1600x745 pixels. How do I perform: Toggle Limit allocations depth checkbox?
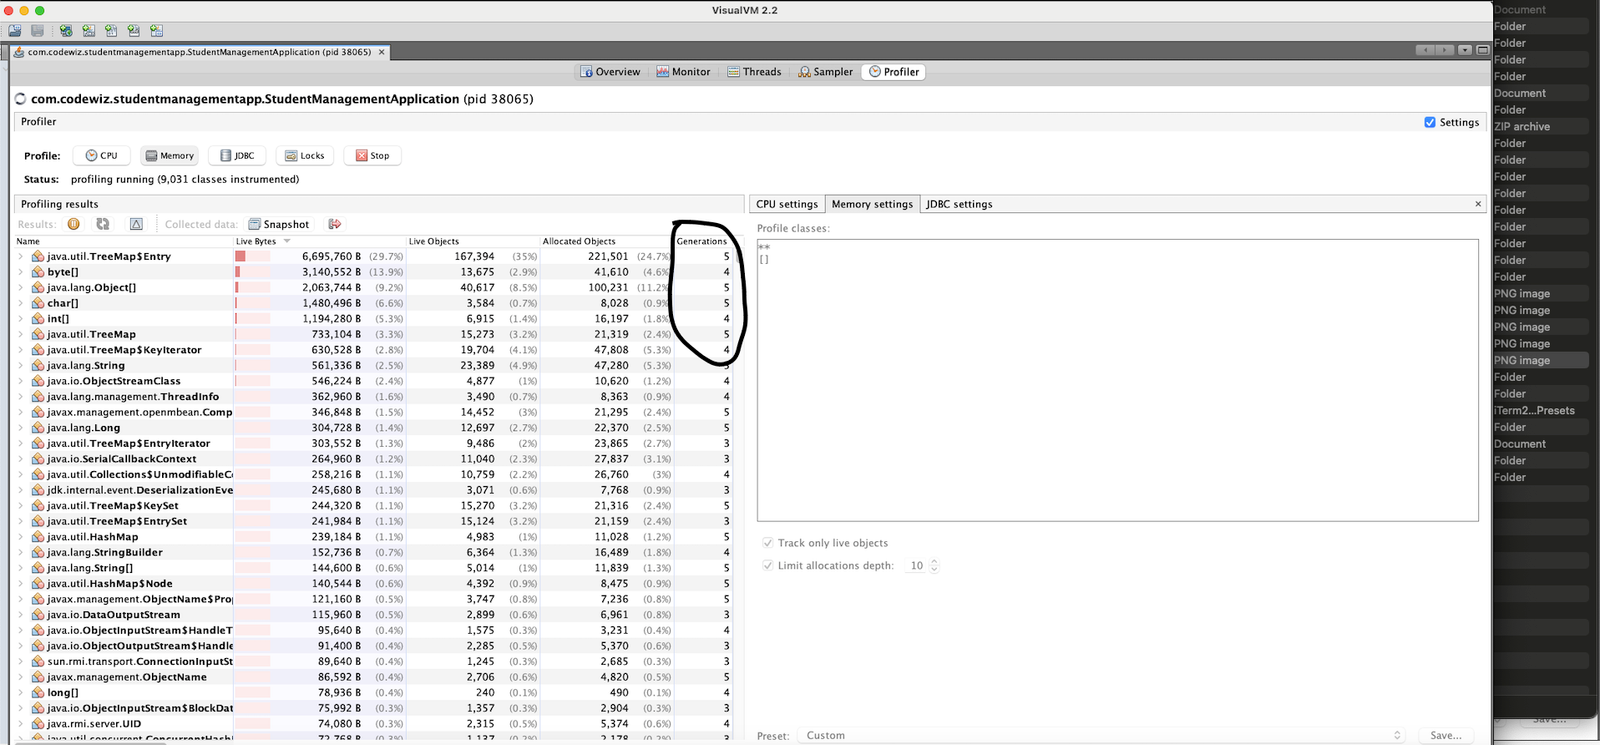click(768, 566)
